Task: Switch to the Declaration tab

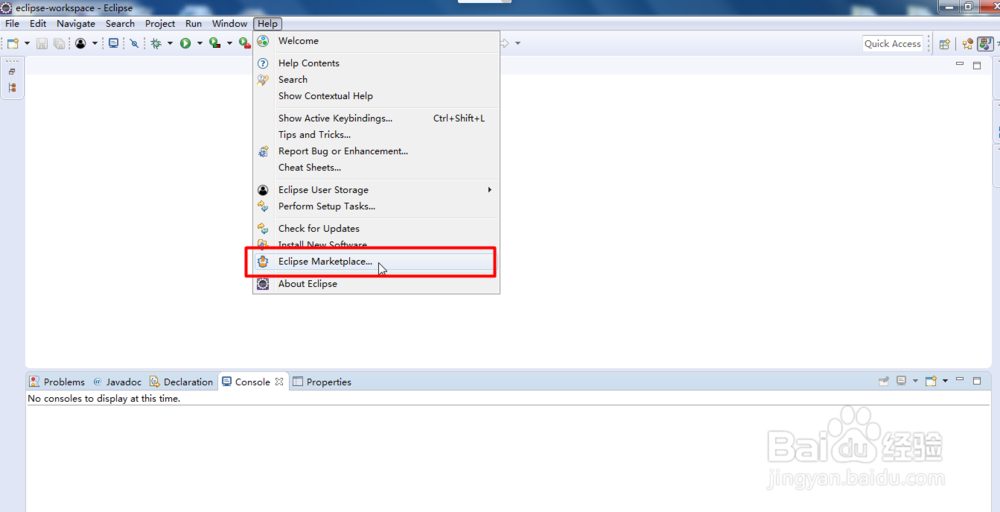Action: (181, 382)
